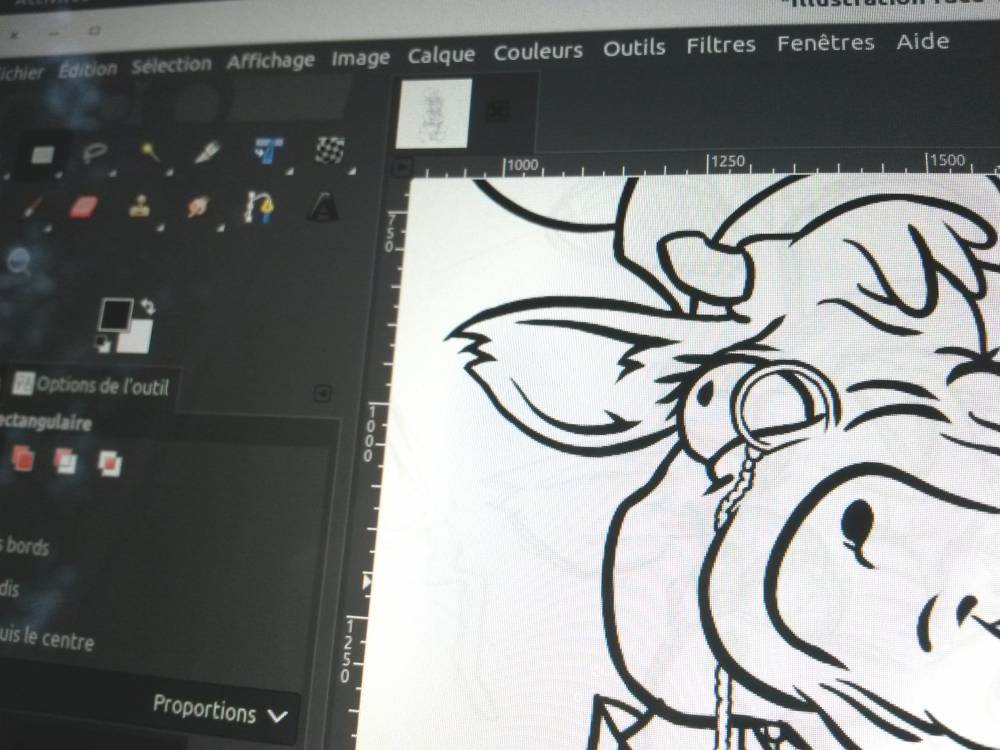
Task: Select the Rectangle Select tool
Action: pyautogui.click(x=43, y=154)
